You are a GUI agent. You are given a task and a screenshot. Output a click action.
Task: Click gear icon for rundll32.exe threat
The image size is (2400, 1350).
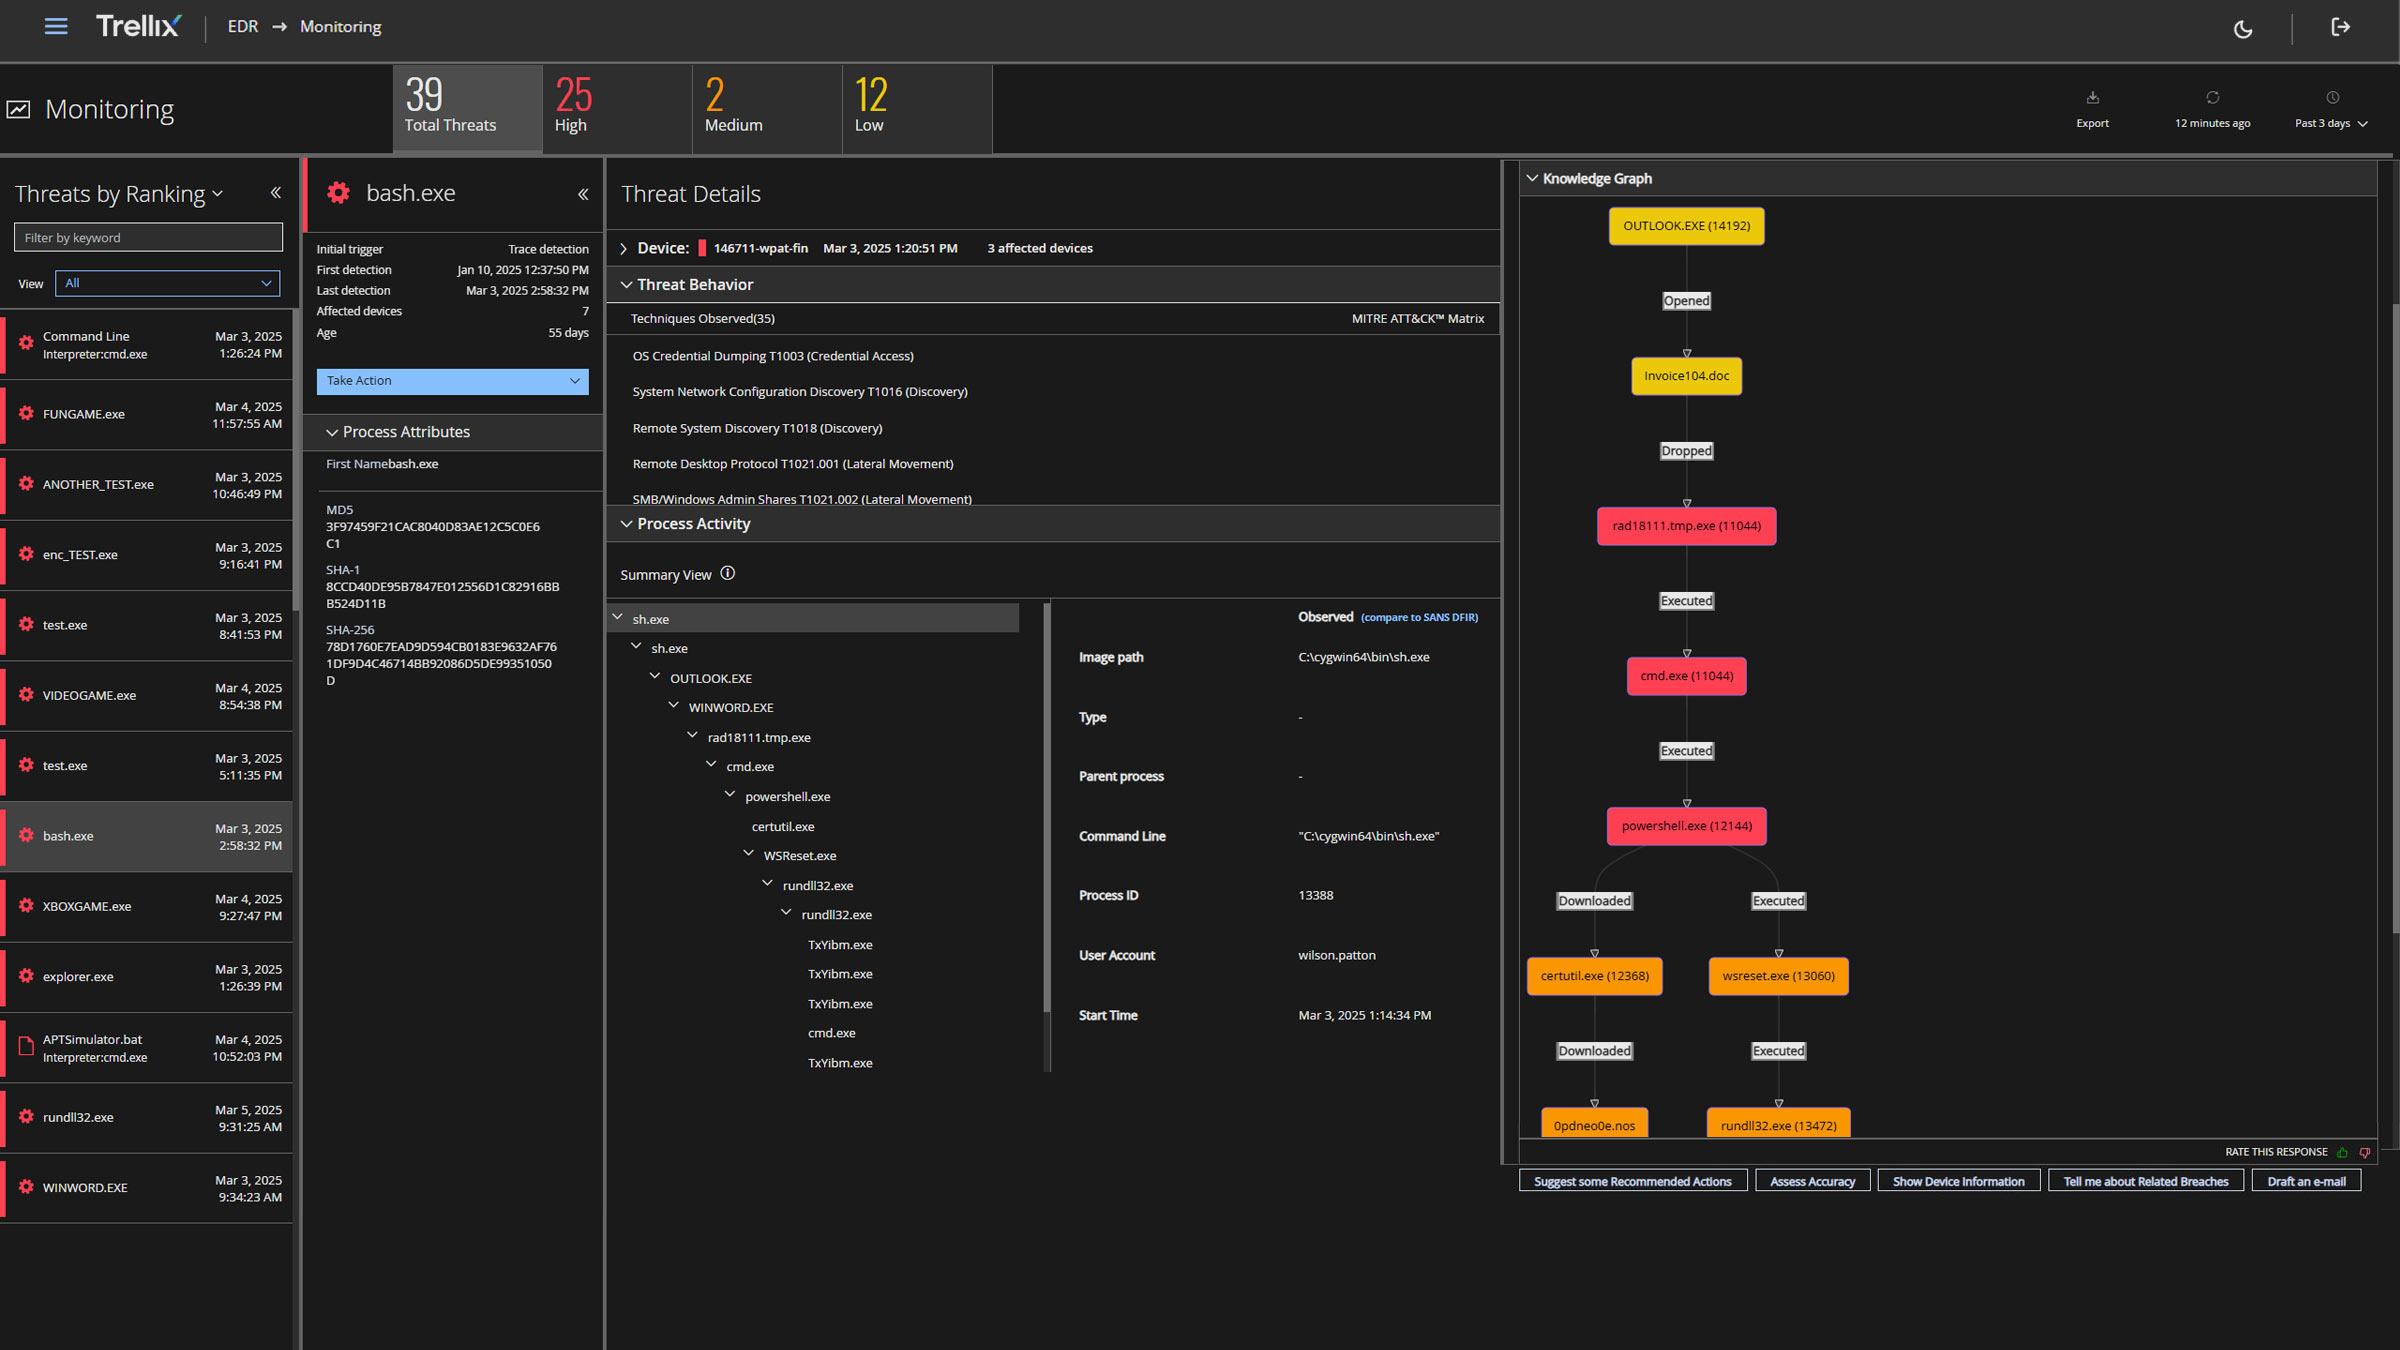[x=26, y=1116]
